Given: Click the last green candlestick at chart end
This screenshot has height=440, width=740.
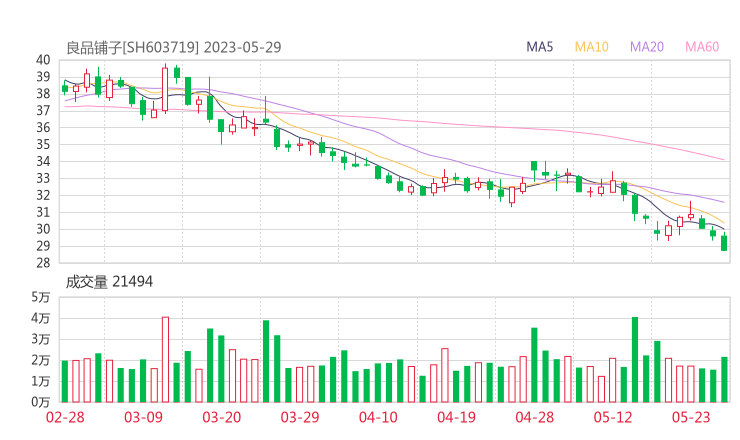Looking at the screenshot, I should [724, 242].
